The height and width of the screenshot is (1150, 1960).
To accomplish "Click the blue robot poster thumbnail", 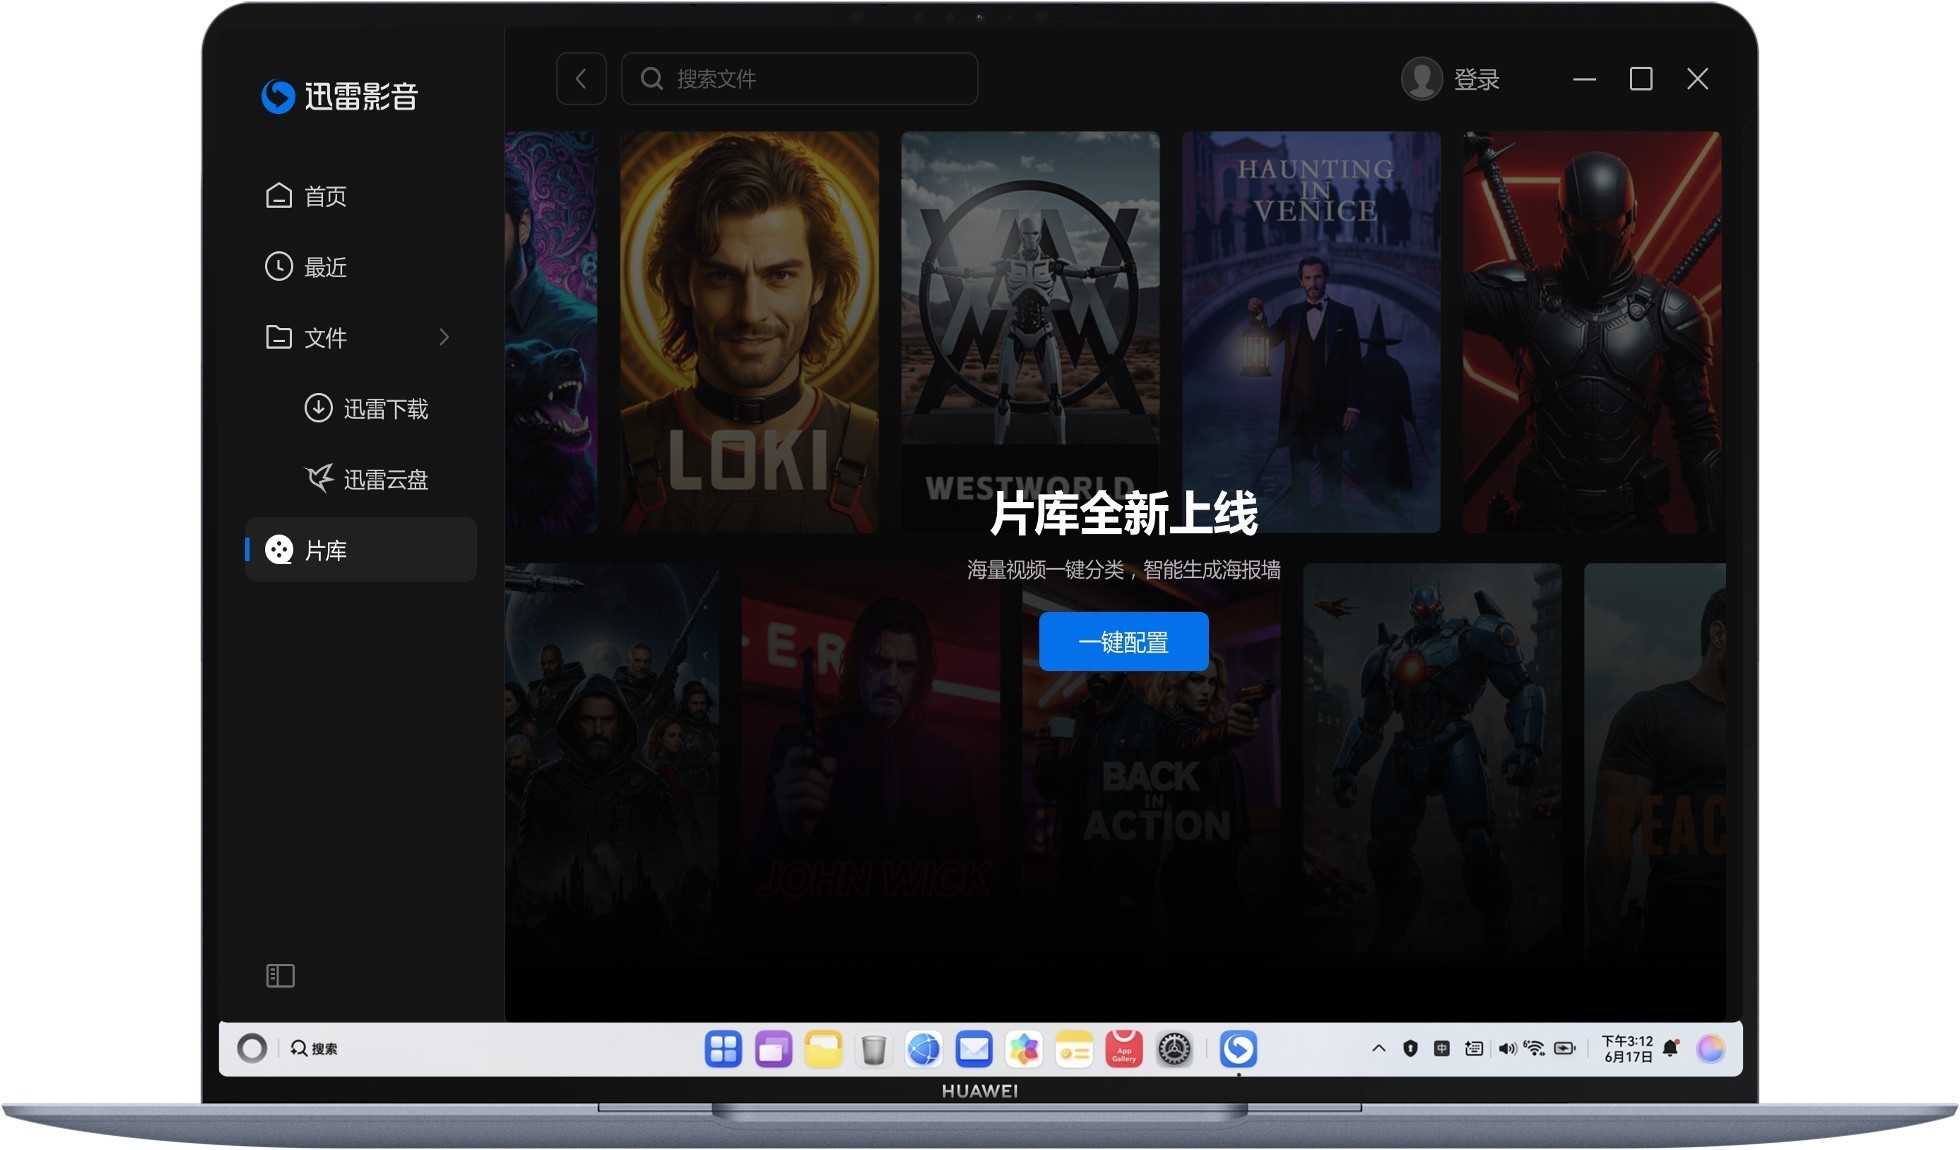I will 1432,765.
